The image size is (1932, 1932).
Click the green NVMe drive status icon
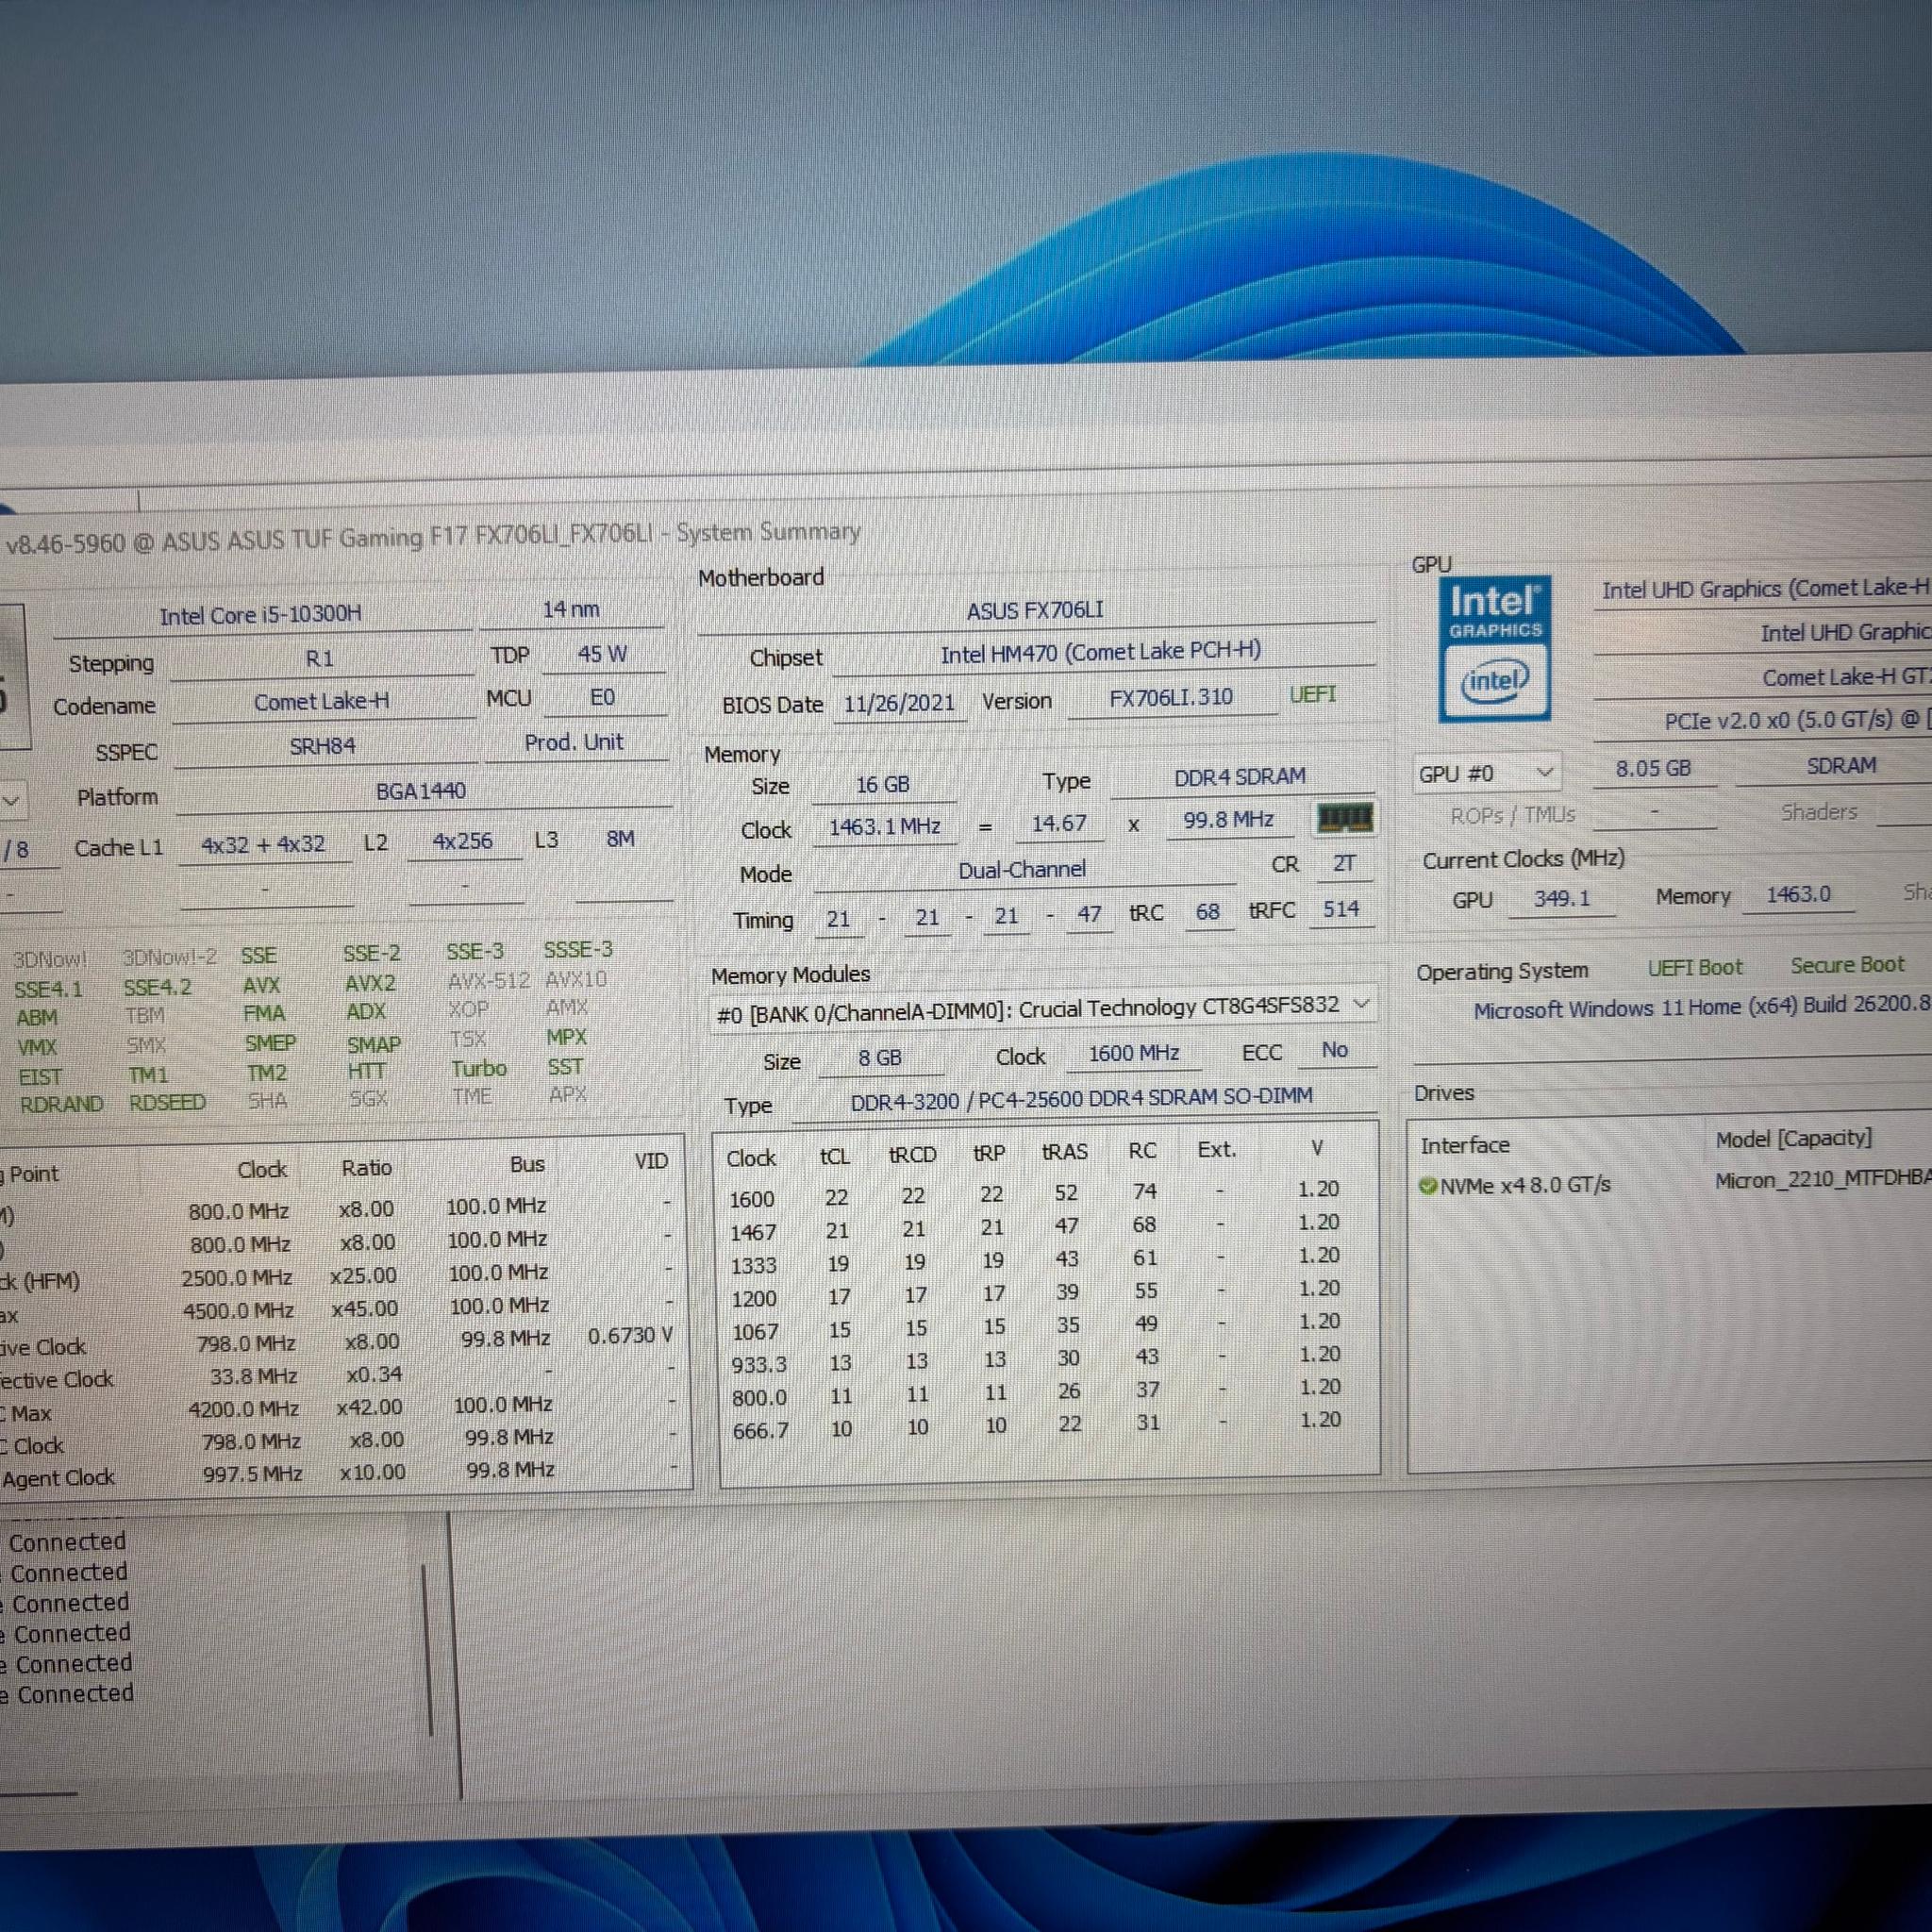tap(1428, 1186)
